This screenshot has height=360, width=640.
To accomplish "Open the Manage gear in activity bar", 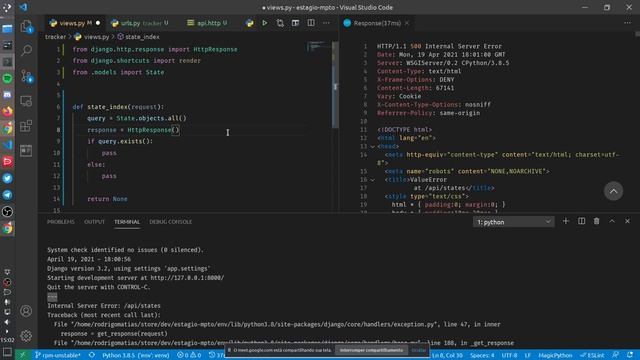I will [x=26, y=336].
